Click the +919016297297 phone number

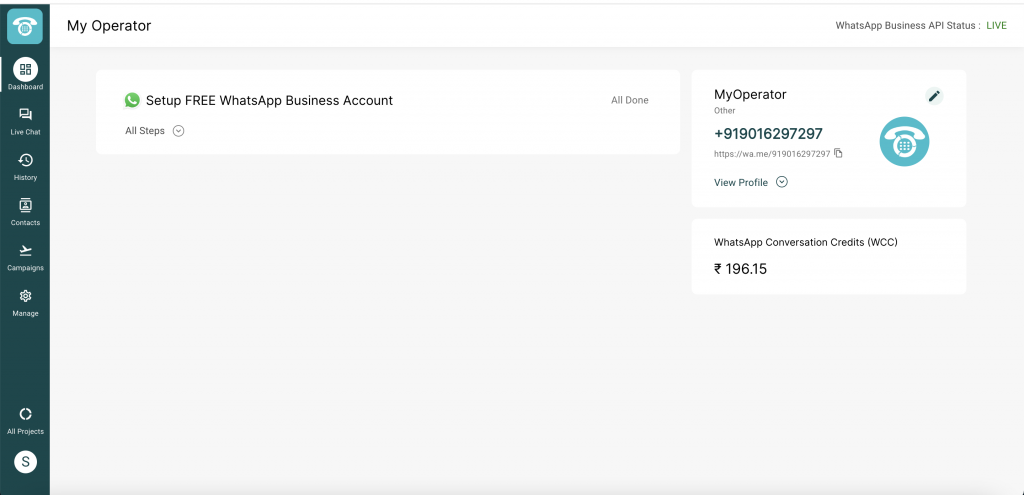tap(768, 134)
